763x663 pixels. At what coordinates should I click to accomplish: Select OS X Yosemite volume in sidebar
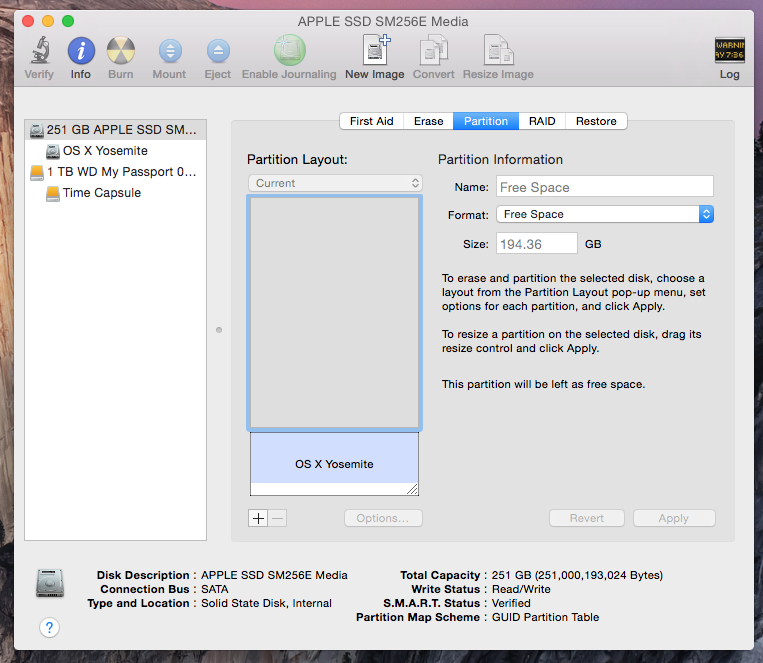(x=116, y=151)
